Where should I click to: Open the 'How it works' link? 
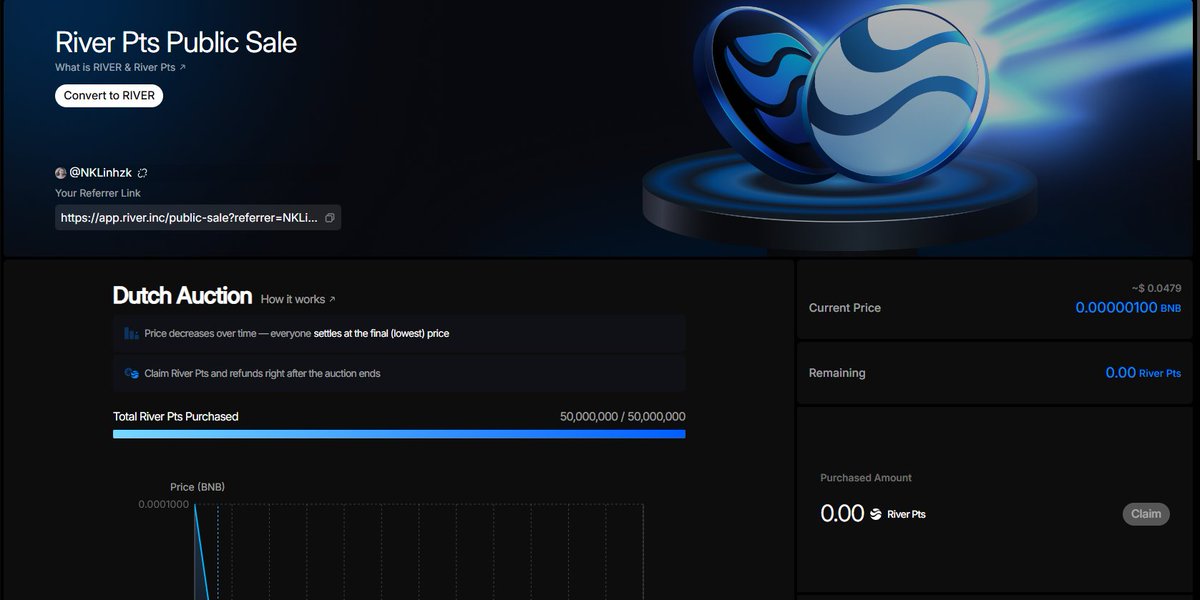pyautogui.click(x=298, y=299)
